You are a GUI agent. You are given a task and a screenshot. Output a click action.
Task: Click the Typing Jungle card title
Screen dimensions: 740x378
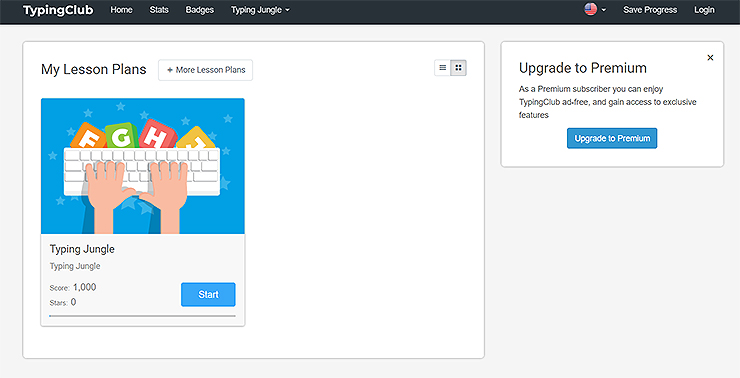point(82,249)
